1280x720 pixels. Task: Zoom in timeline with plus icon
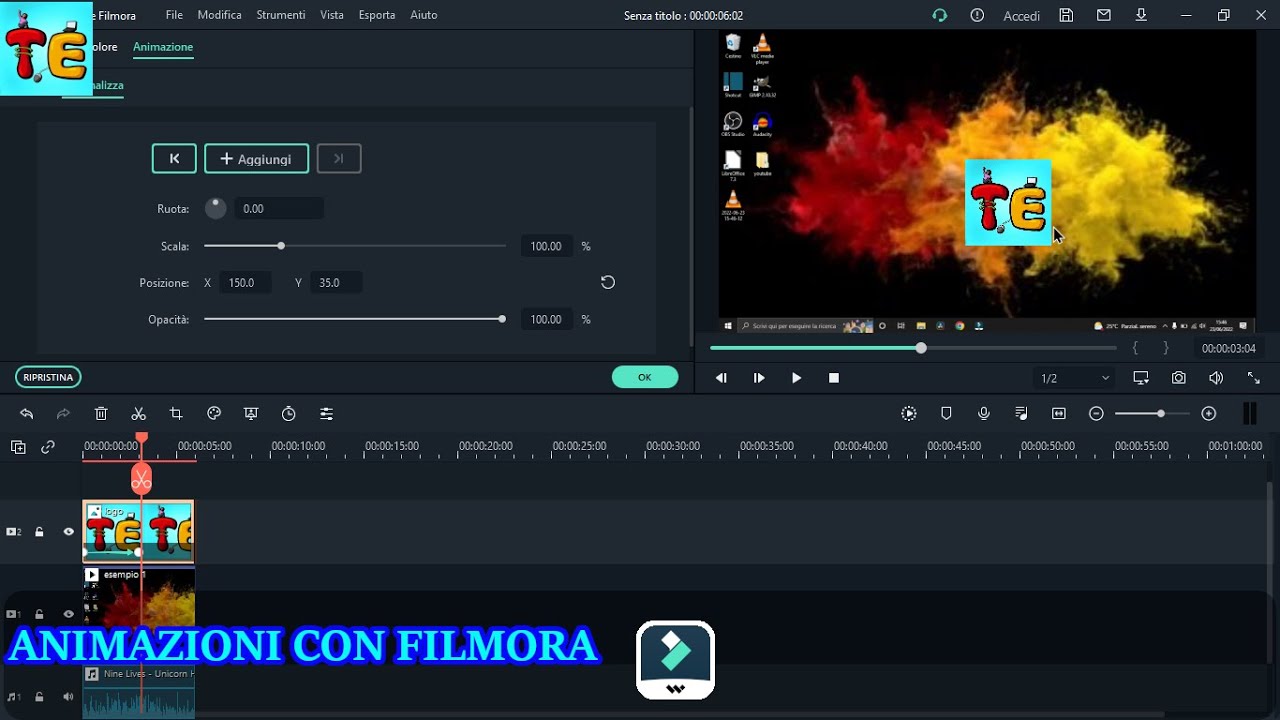pos(1209,414)
